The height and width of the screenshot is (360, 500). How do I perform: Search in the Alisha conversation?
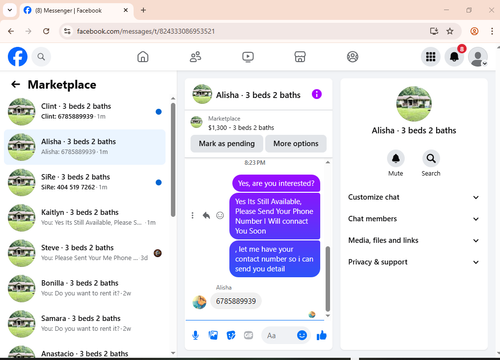431,159
